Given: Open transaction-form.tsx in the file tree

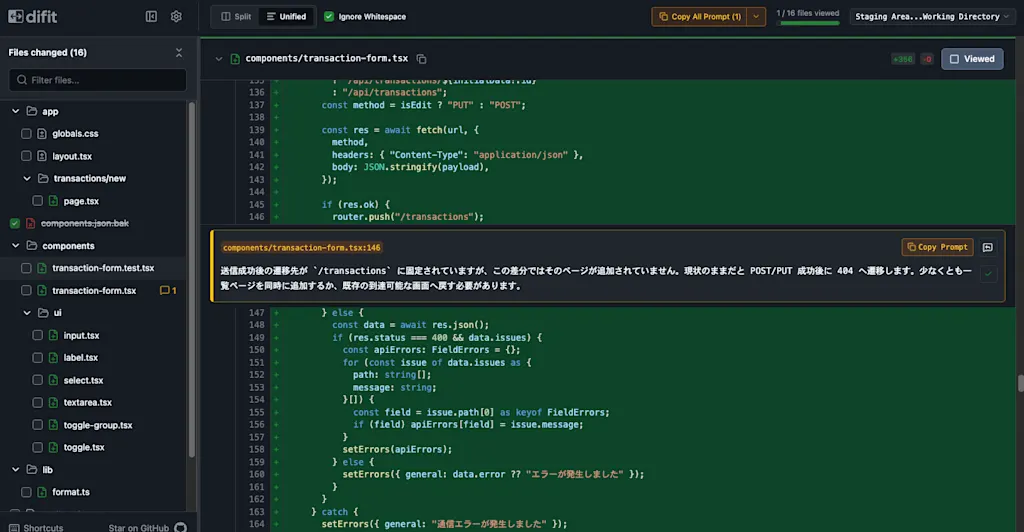Looking at the screenshot, I should tap(94, 290).
